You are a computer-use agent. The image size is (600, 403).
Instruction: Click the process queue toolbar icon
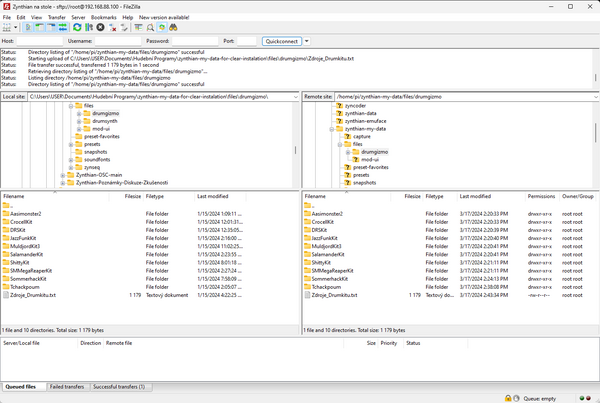tap(89, 27)
